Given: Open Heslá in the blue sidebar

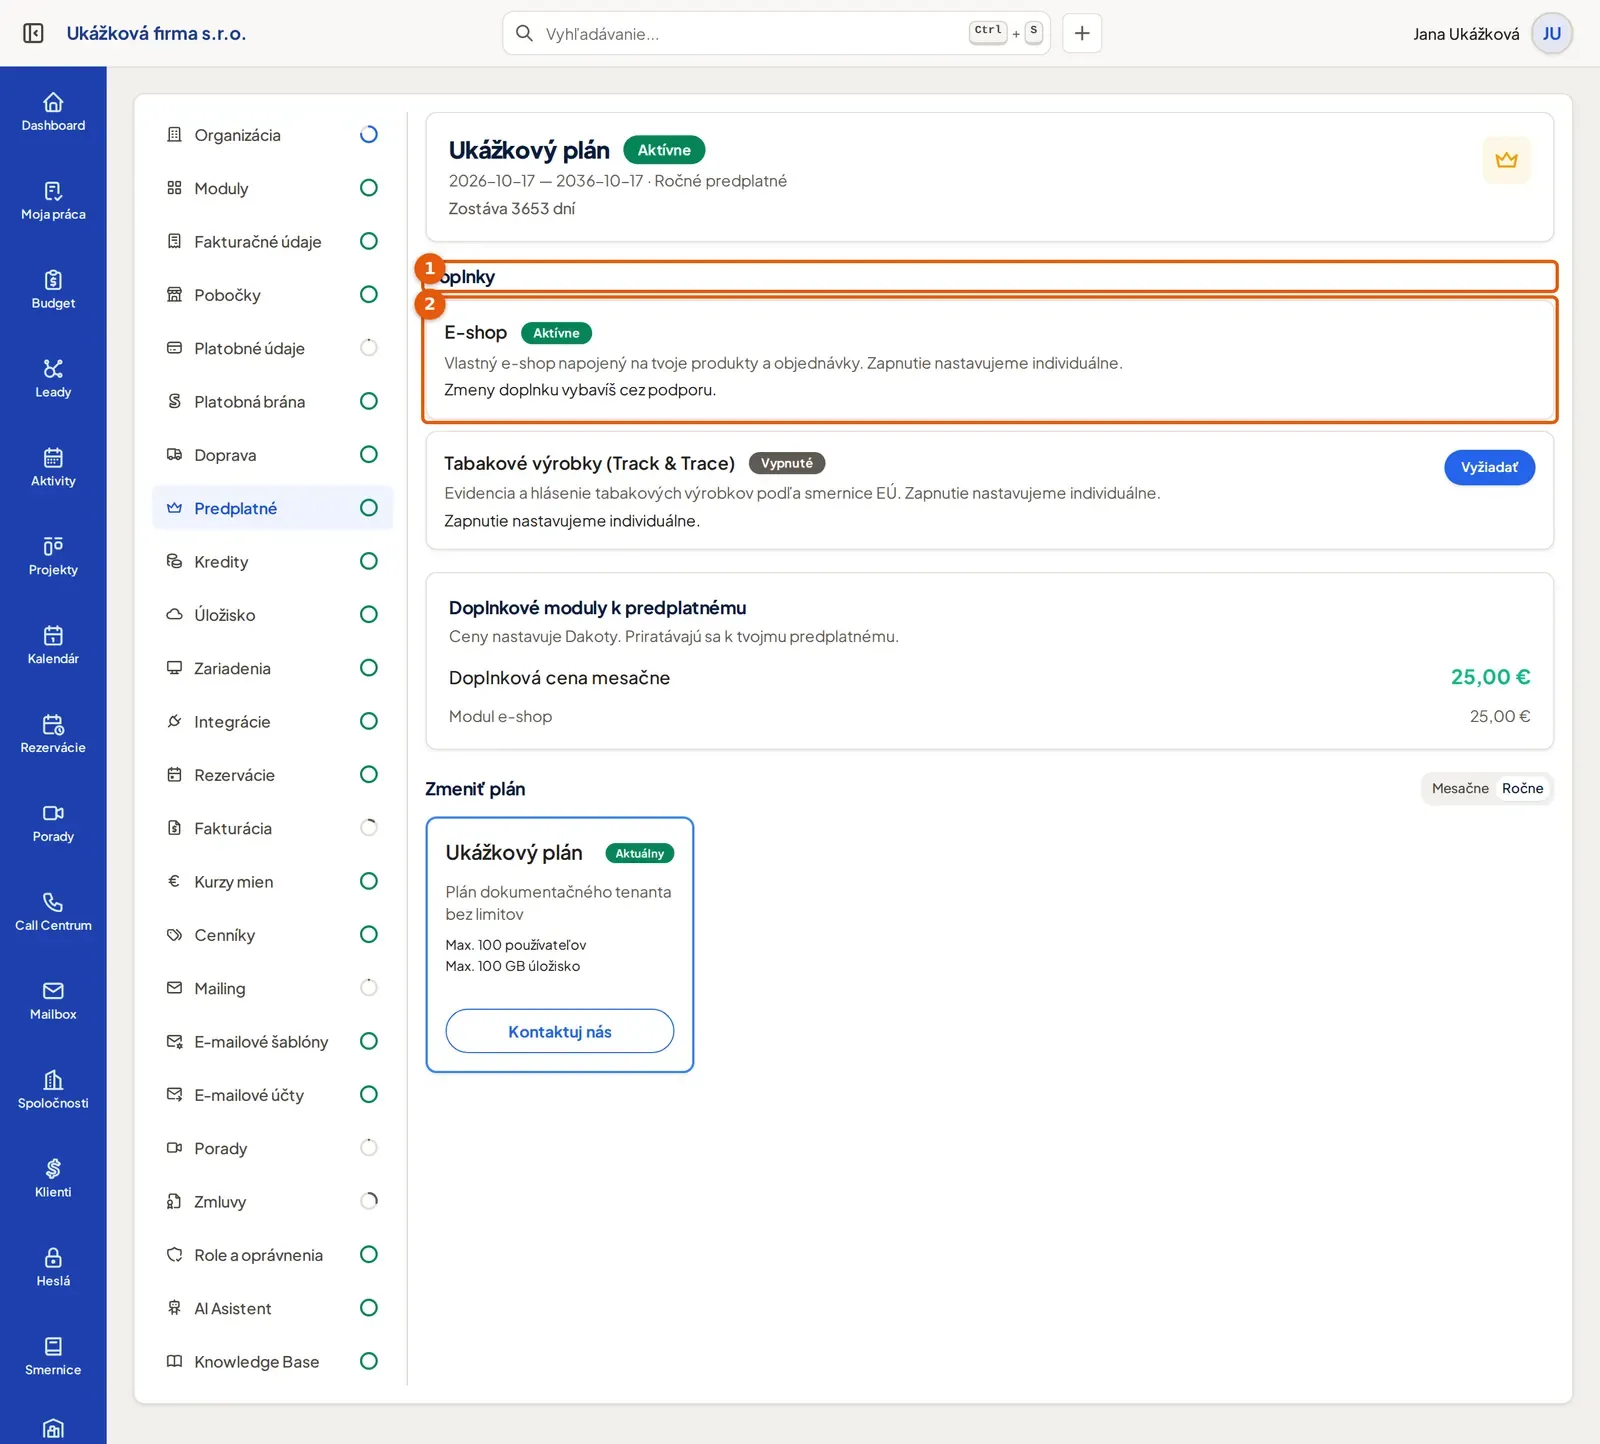Looking at the screenshot, I should click(x=53, y=1269).
